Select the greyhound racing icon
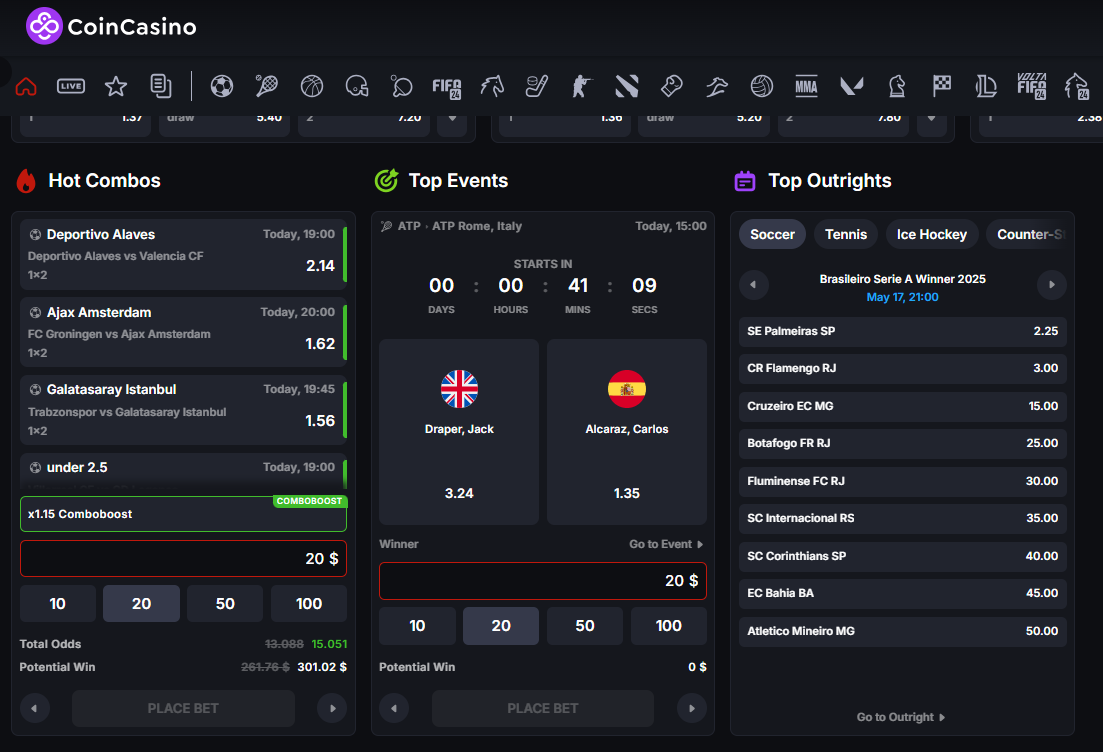The width and height of the screenshot is (1103, 752). coord(717,87)
